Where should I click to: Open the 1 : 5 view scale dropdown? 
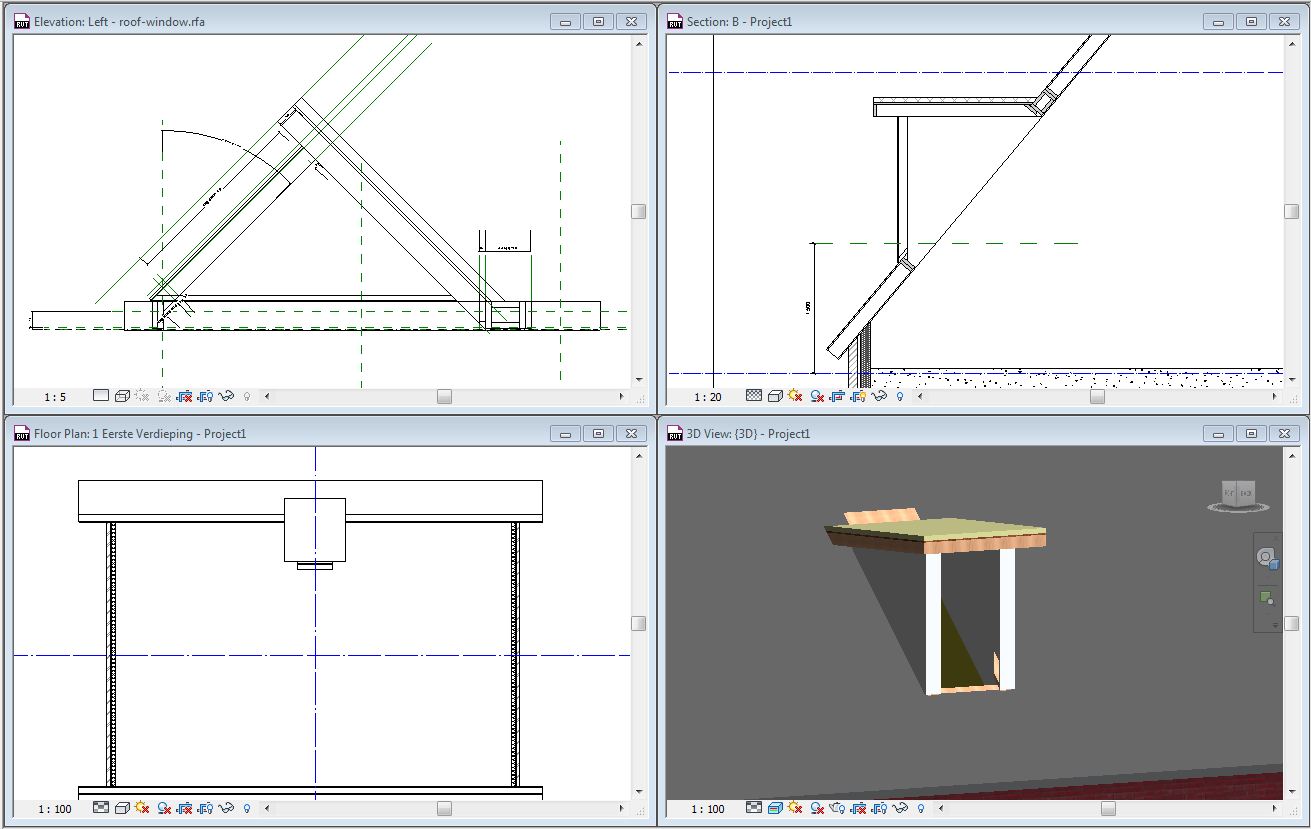tap(55, 397)
